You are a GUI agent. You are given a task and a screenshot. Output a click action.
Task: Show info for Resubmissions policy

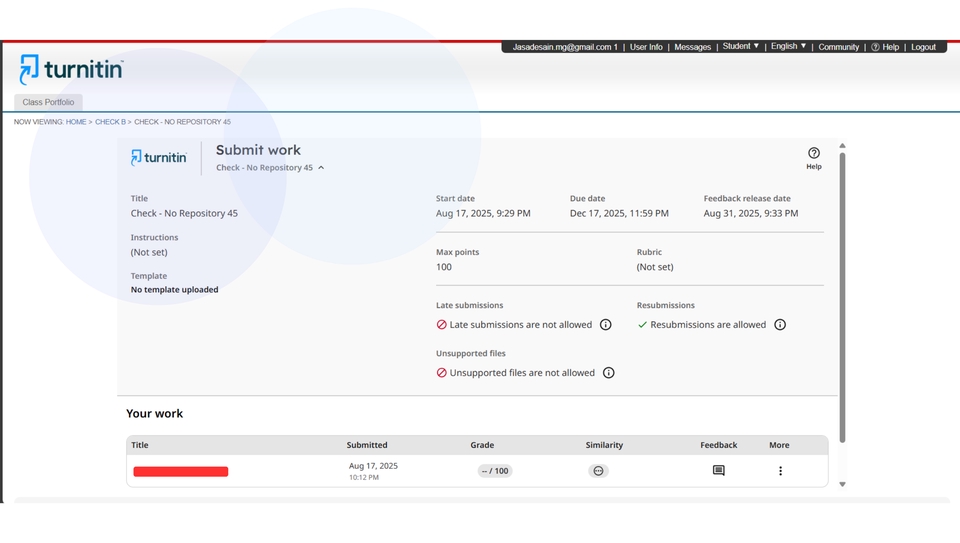point(780,325)
